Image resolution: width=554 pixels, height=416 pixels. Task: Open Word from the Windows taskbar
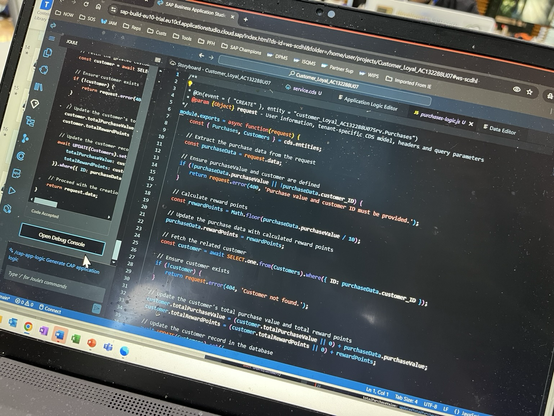pyautogui.click(x=59, y=334)
